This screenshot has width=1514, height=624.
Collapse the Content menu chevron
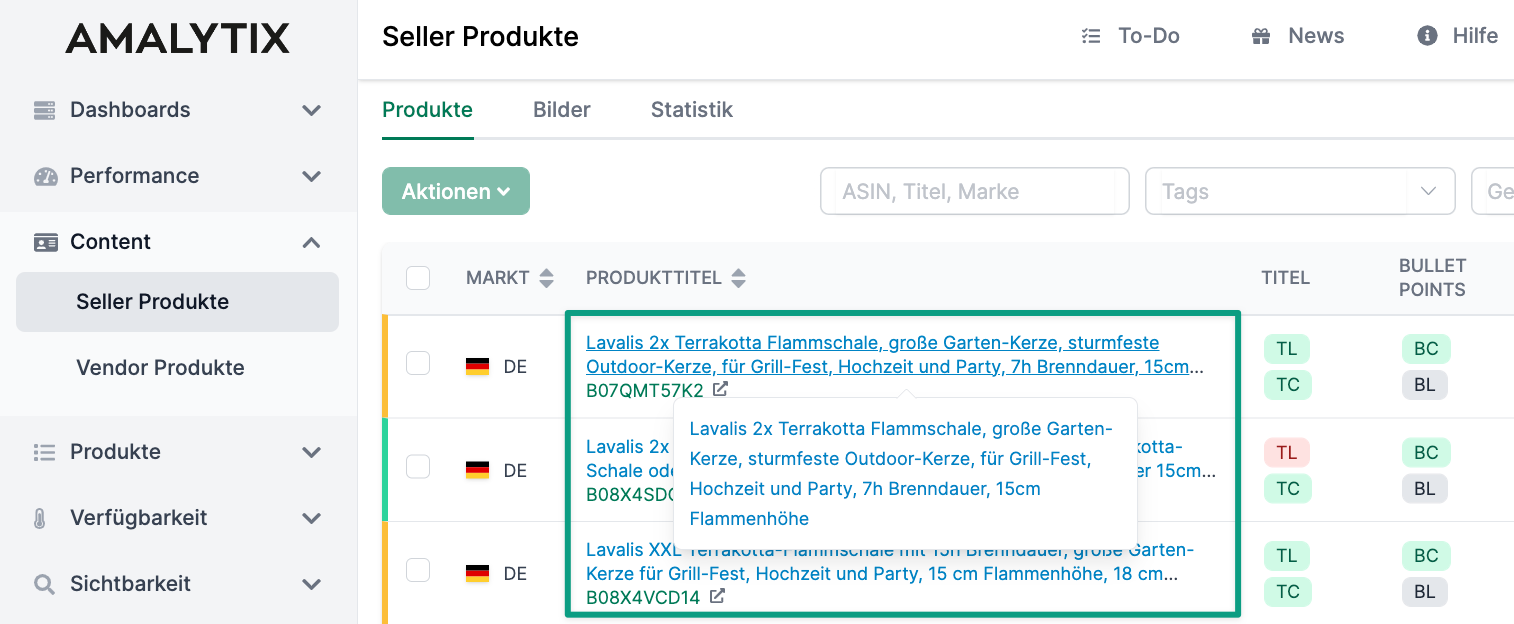tap(312, 242)
